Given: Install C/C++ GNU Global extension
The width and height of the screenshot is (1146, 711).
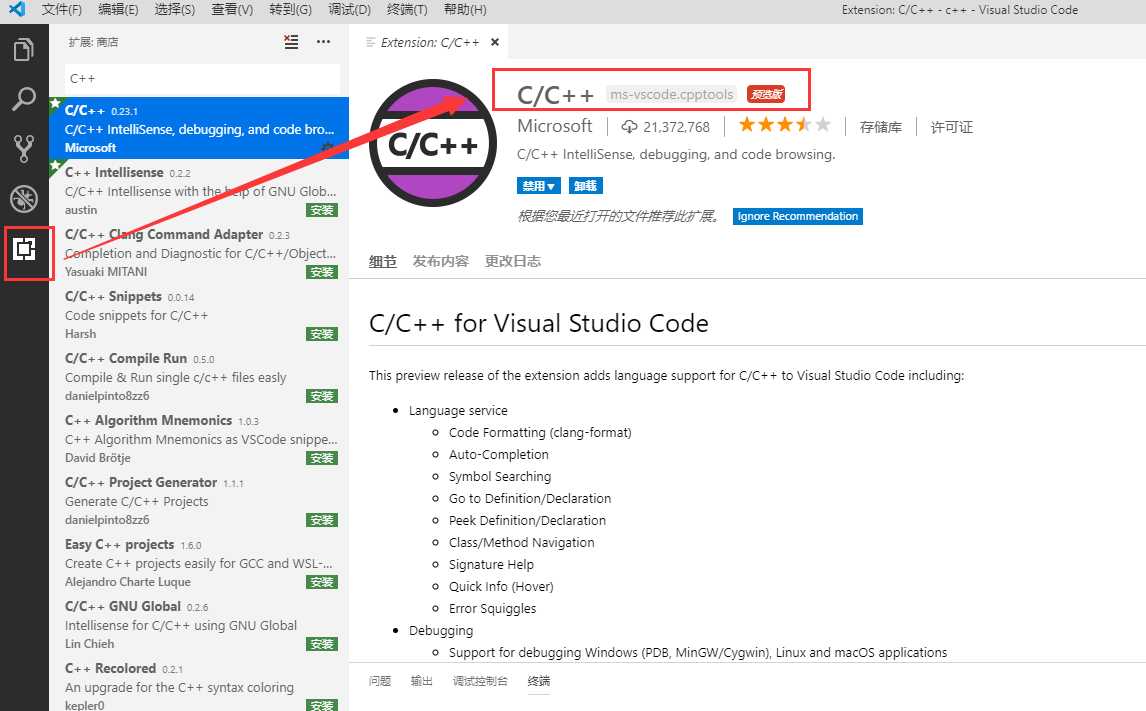Looking at the screenshot, I should [x=322, y=645].
